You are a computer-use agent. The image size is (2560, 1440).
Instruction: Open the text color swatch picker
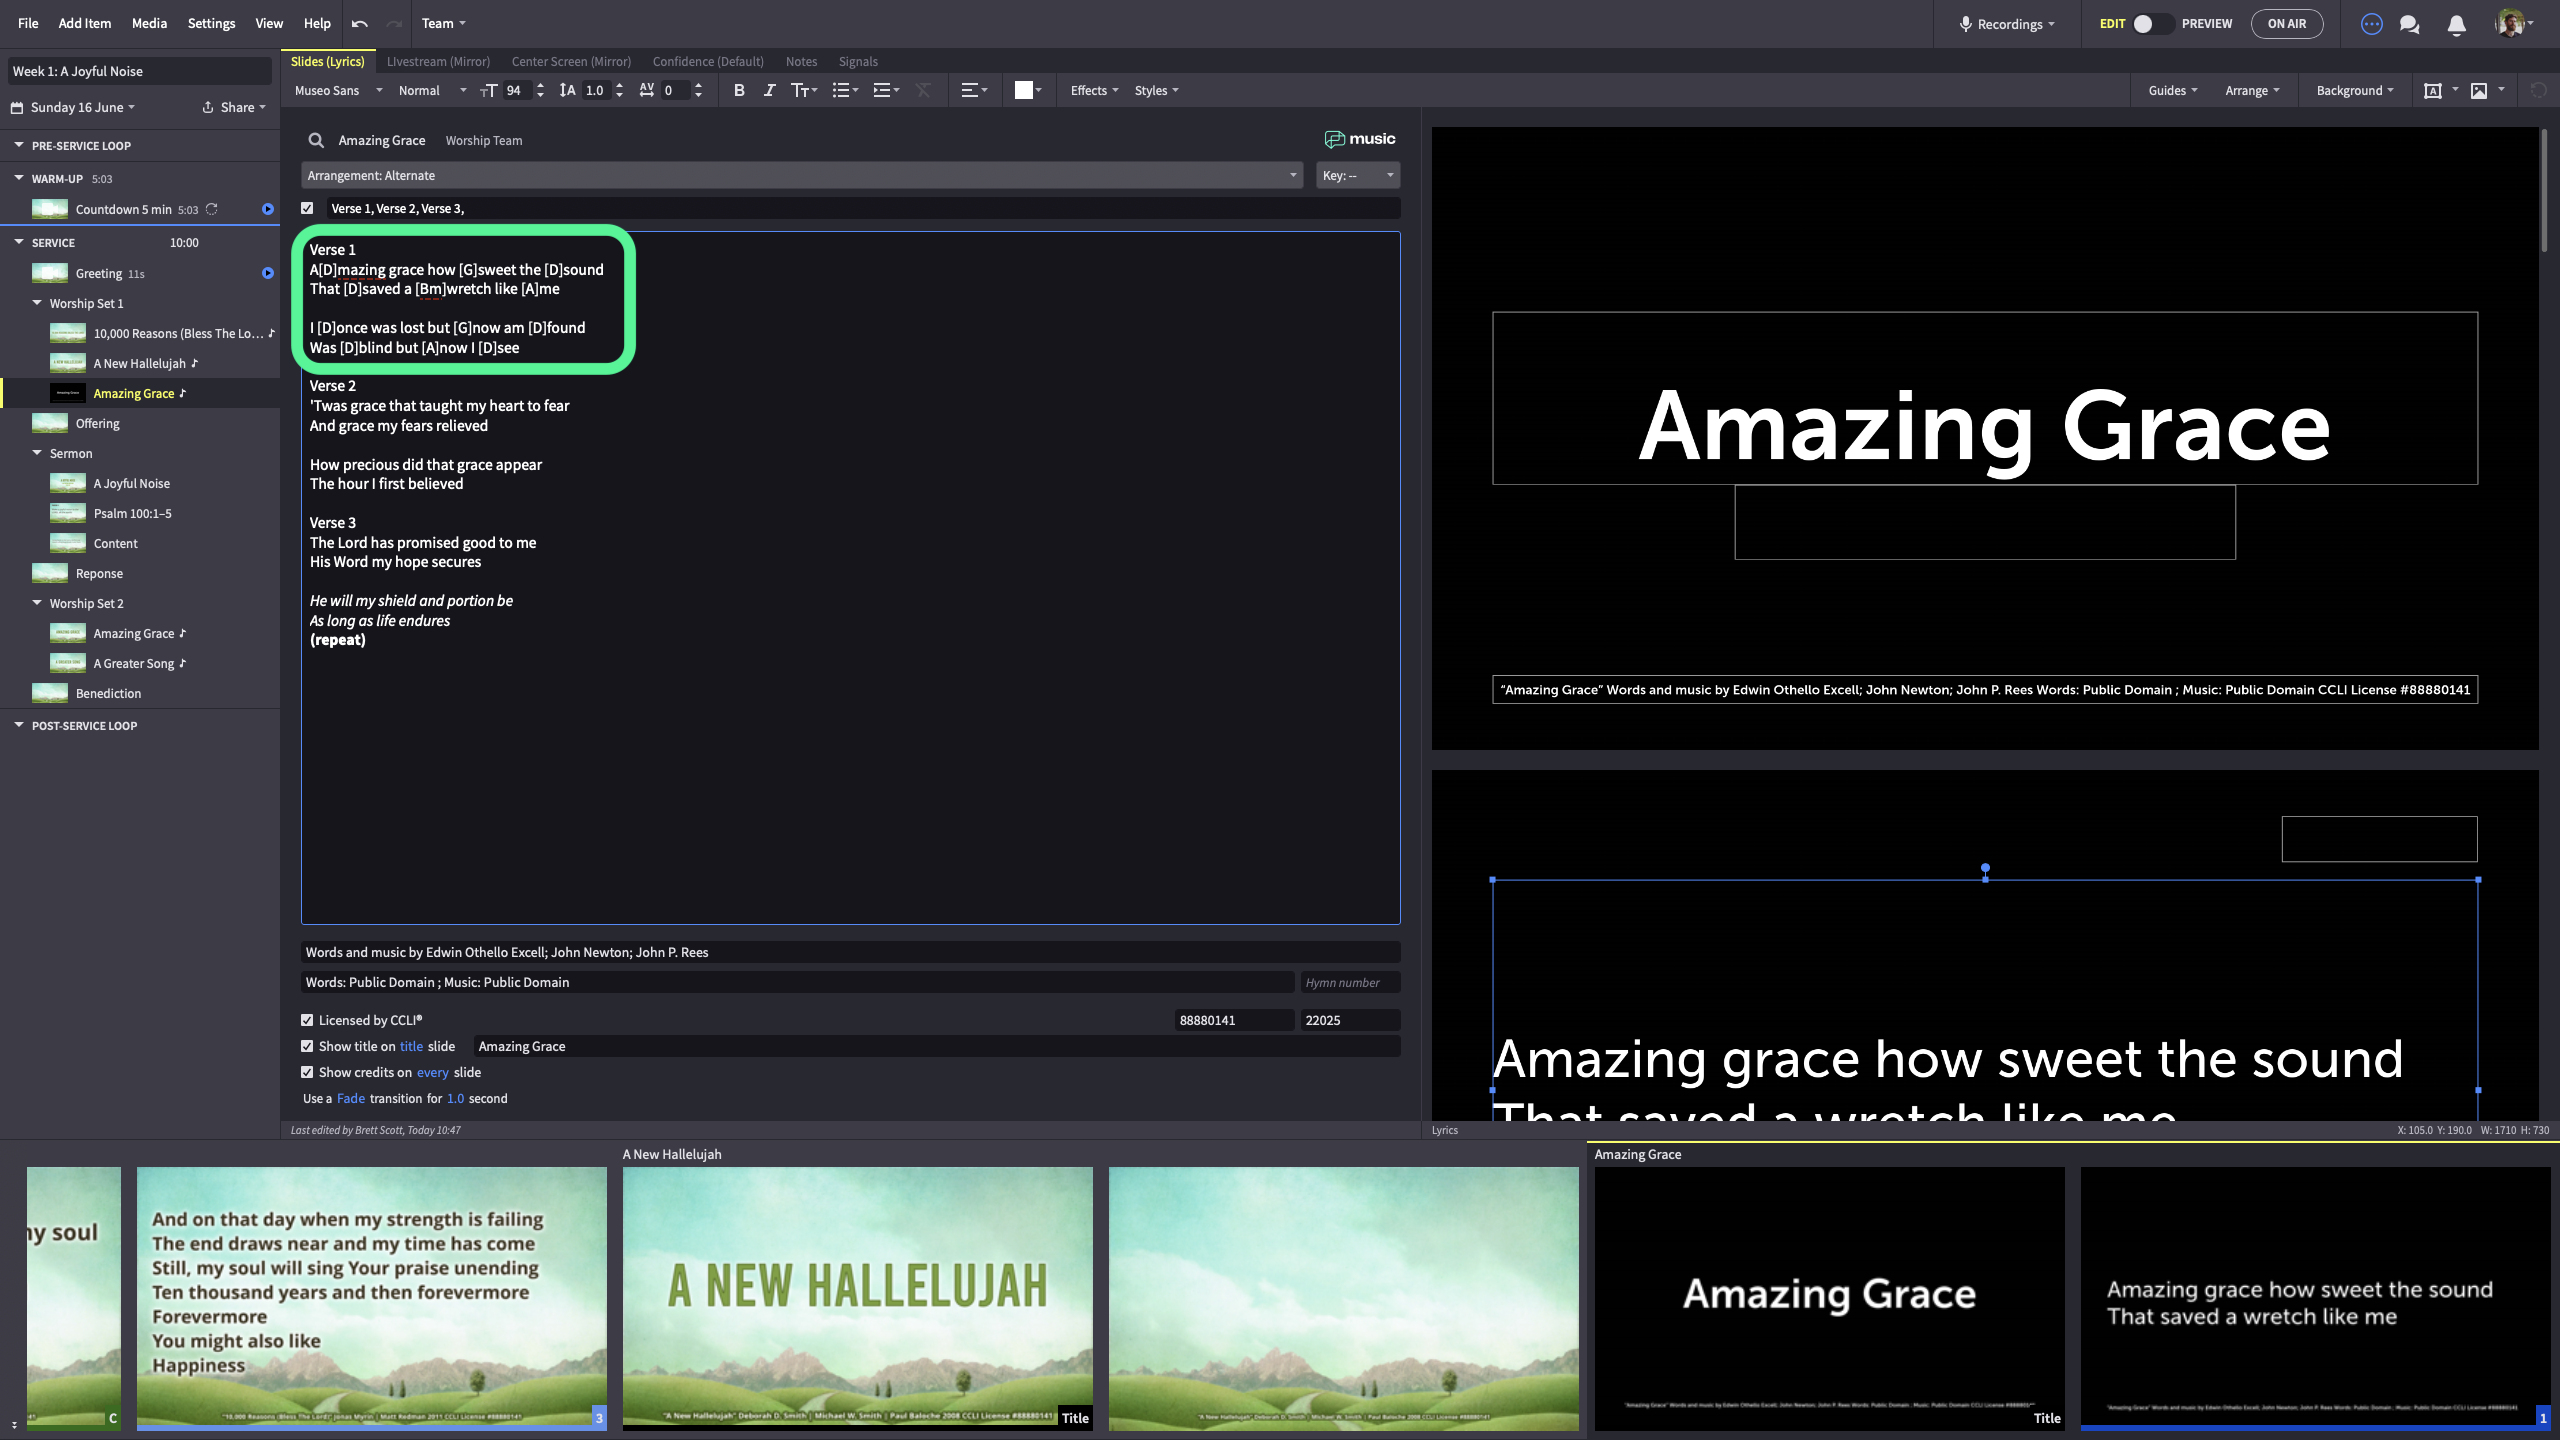coord(1028,91)
